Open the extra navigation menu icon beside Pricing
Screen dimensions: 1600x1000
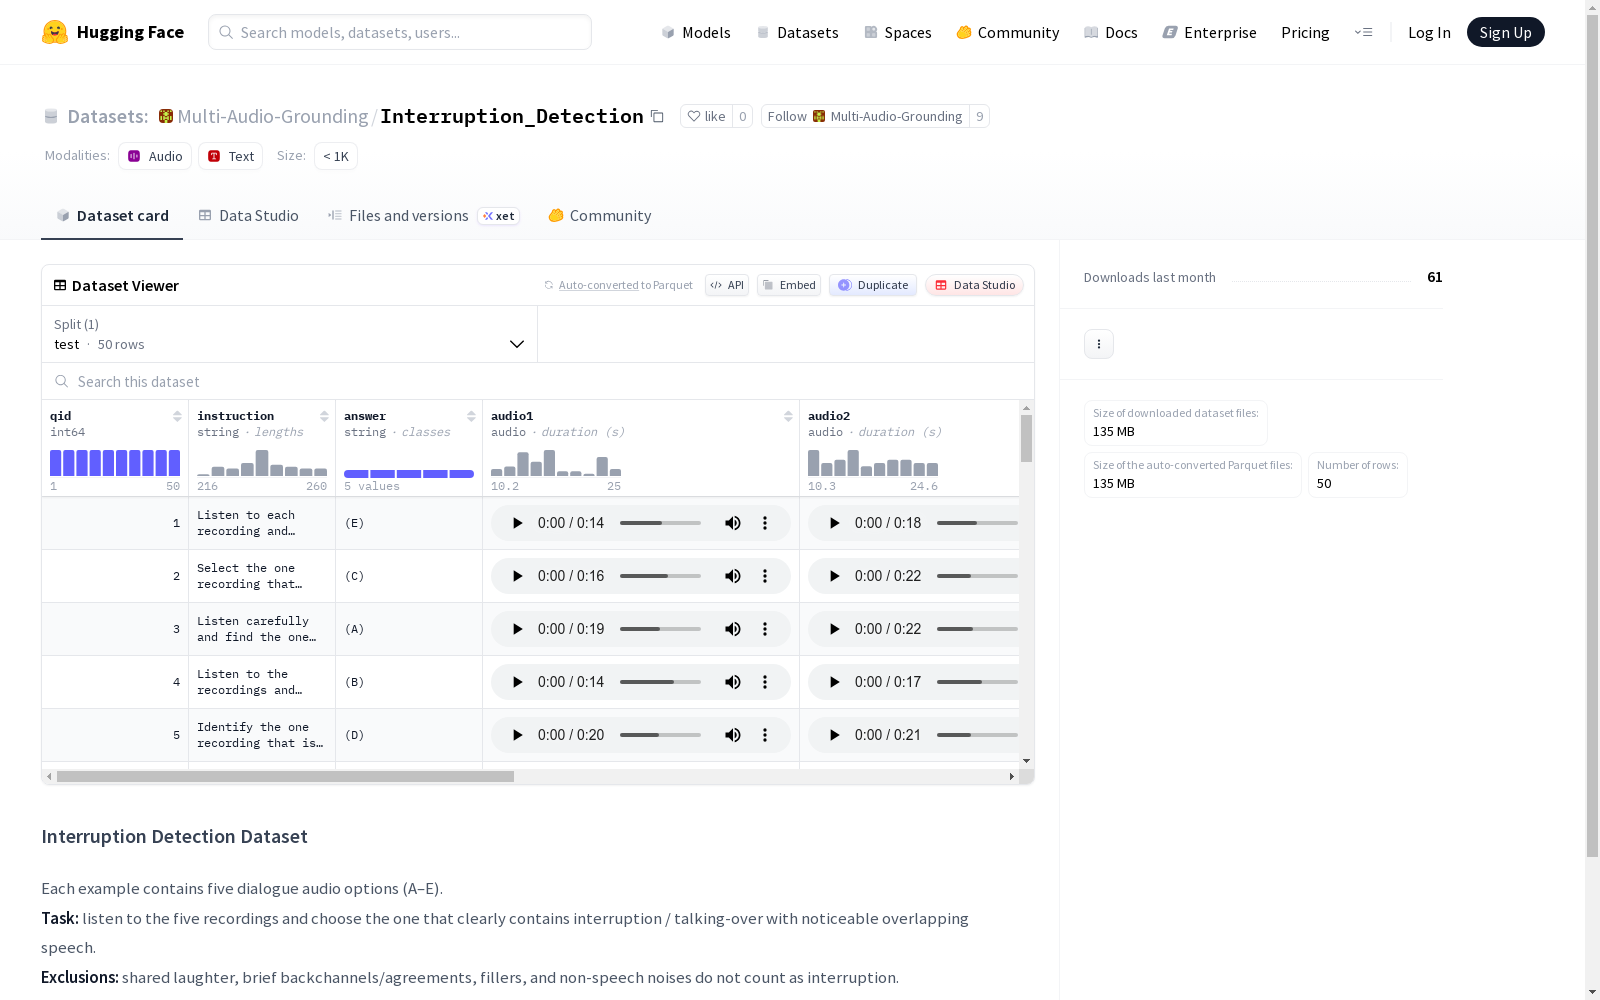point(1363,32)
